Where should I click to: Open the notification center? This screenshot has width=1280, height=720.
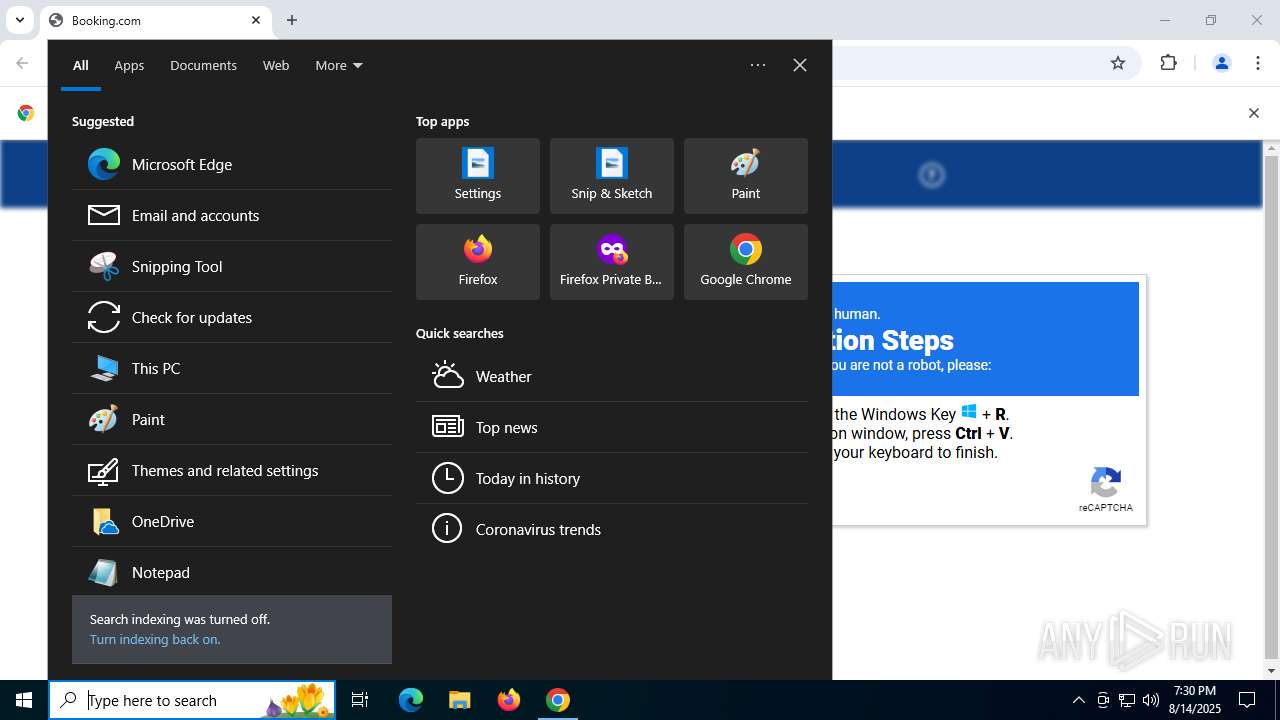pyautogui.click(x=1247, y=700)
